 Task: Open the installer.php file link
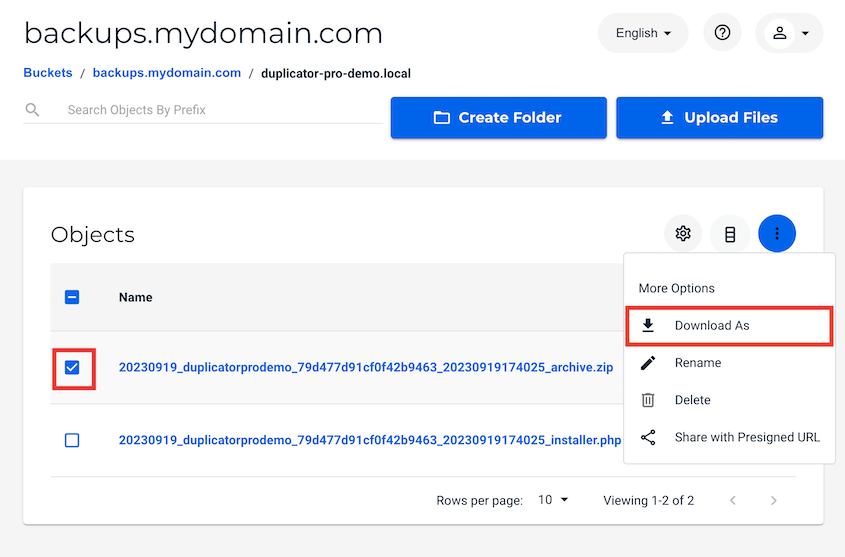(x=370, y=440)
